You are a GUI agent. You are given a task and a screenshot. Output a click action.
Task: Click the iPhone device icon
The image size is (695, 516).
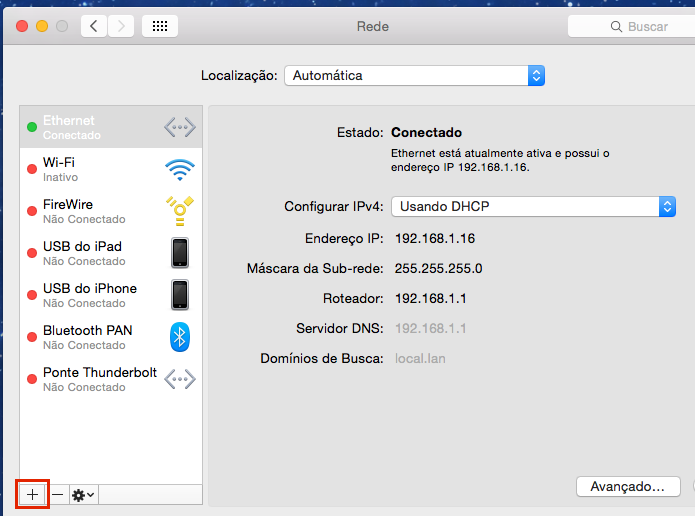tap(180, 295)
